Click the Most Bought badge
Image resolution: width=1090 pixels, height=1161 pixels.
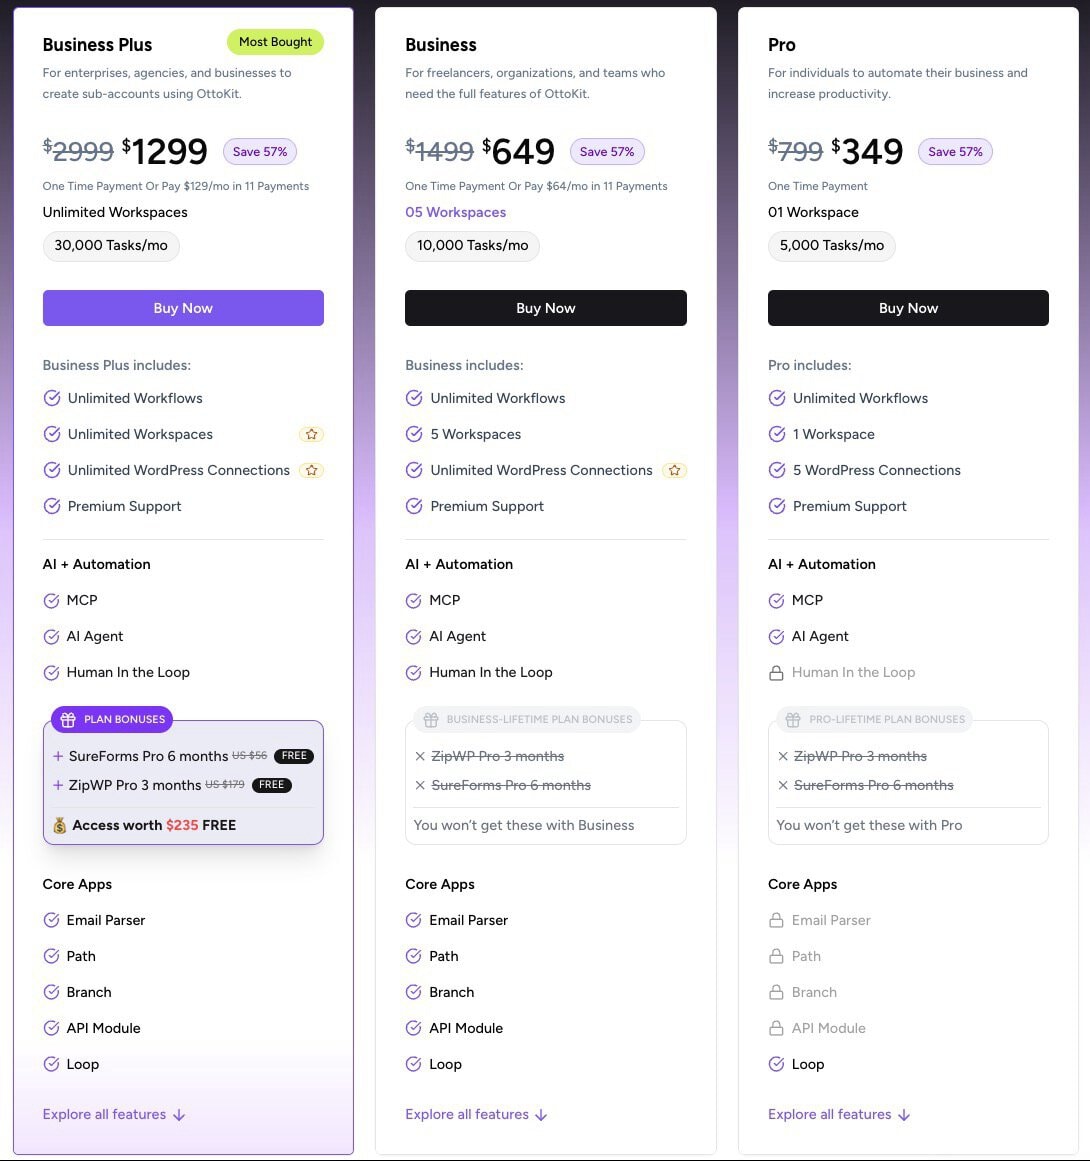click(x=275, y=42)
